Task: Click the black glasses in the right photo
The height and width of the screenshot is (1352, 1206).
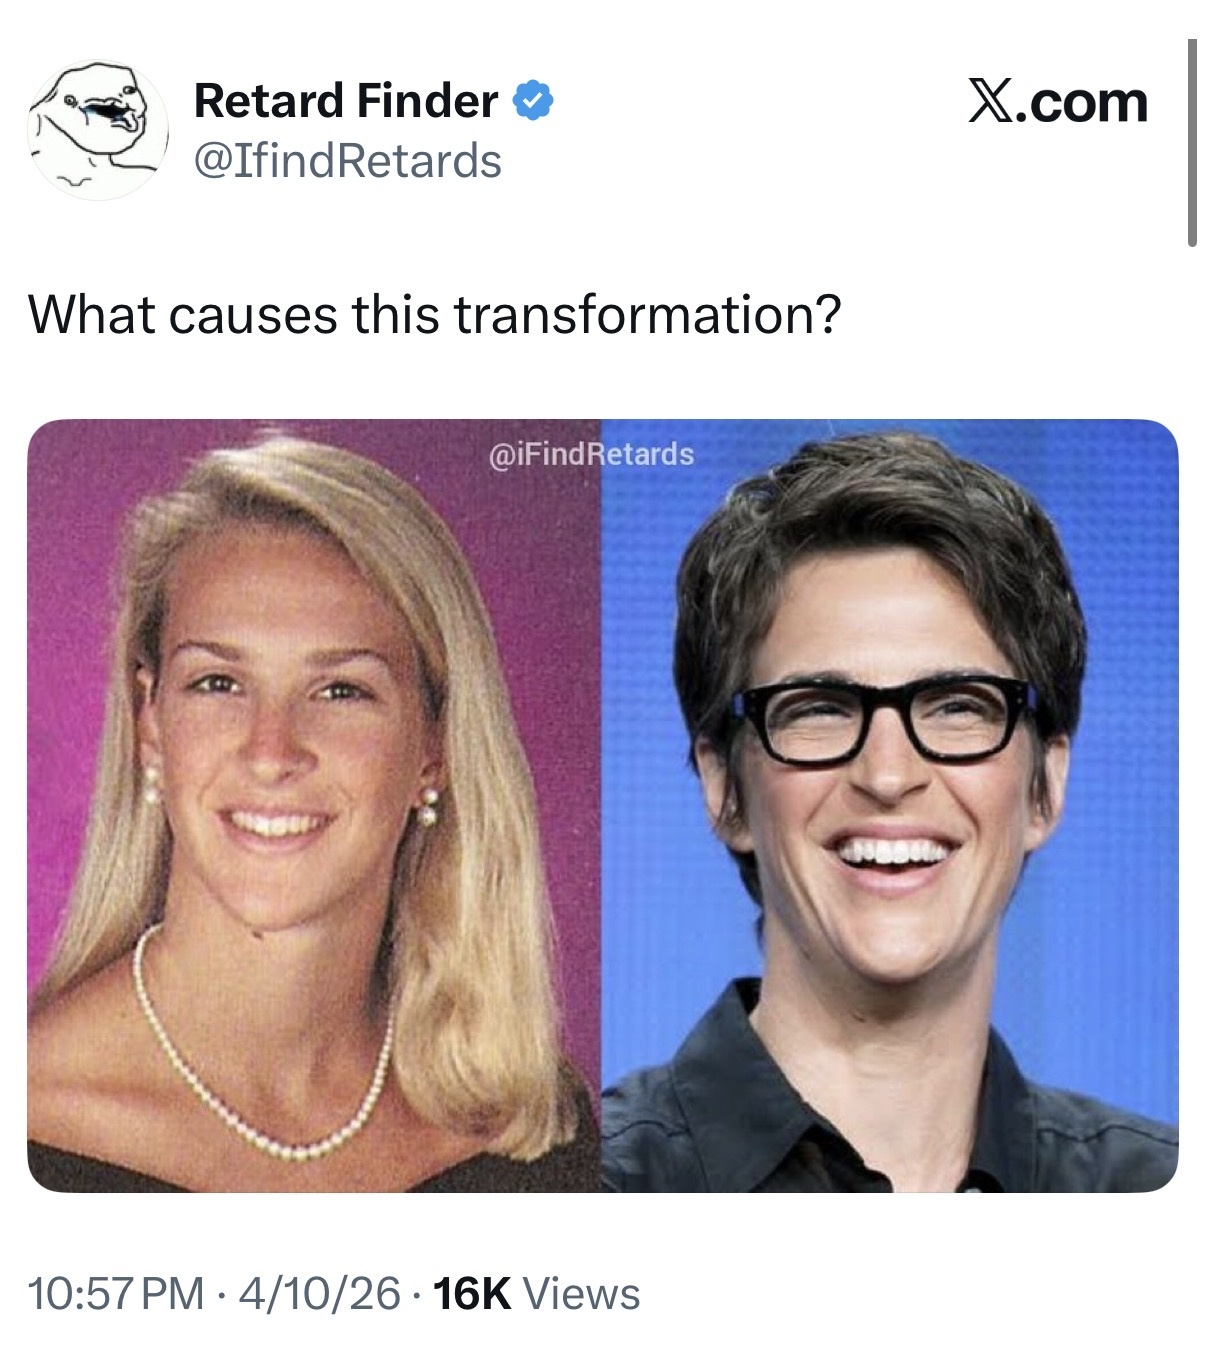Action: coord(884,717)
